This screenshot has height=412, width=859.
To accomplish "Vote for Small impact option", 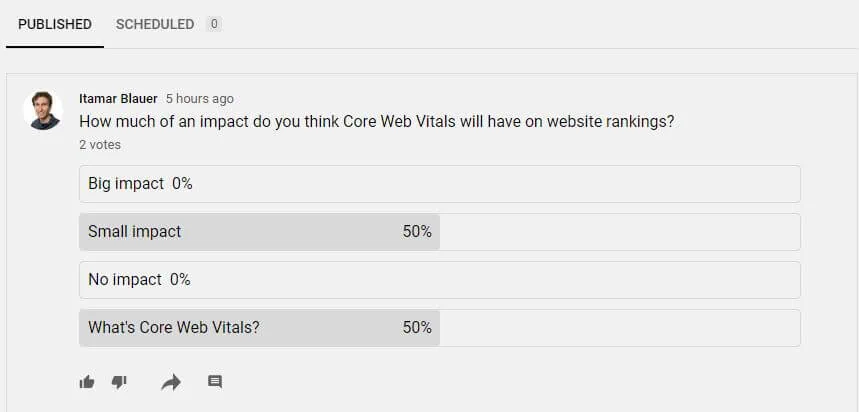I will [x=440, y=232].
